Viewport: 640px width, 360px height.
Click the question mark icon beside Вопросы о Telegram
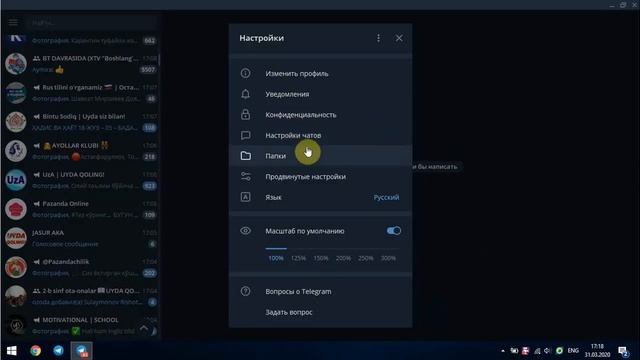coord(245,291)
